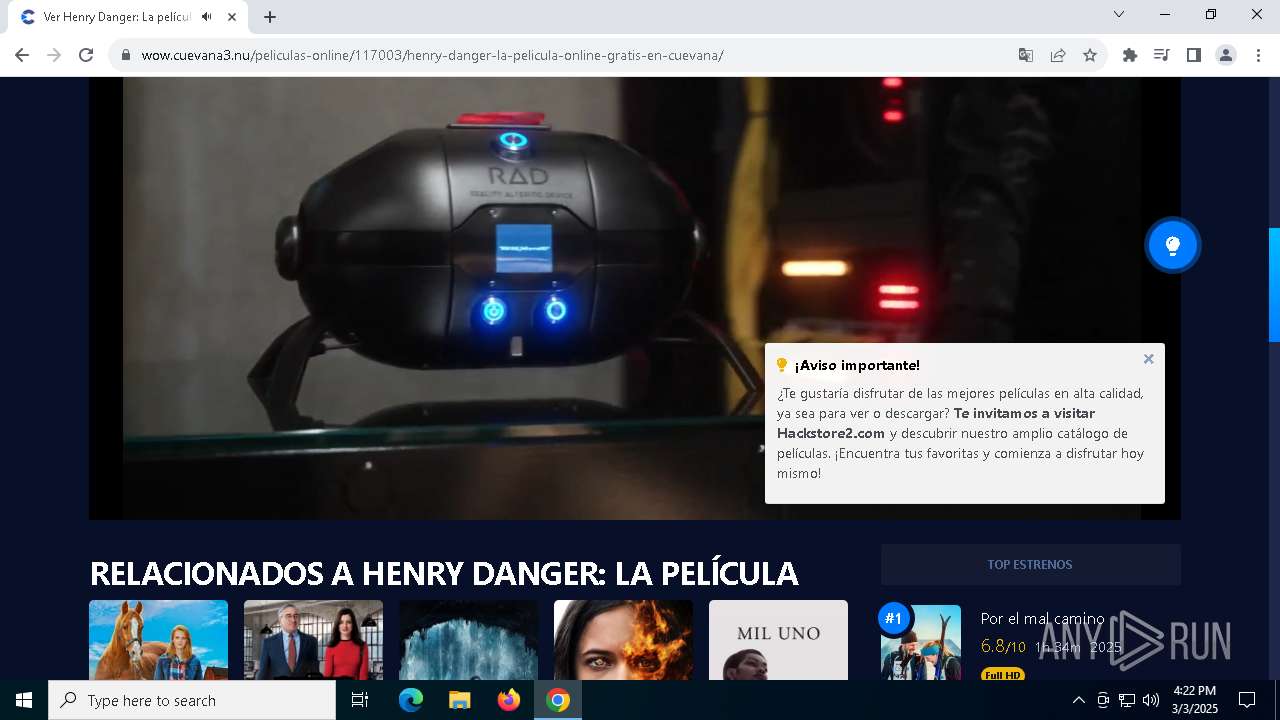Open the #1 ranked movie poster
Image resolution: width=1280 pixels, height=720 pixels.
(920, 642)
